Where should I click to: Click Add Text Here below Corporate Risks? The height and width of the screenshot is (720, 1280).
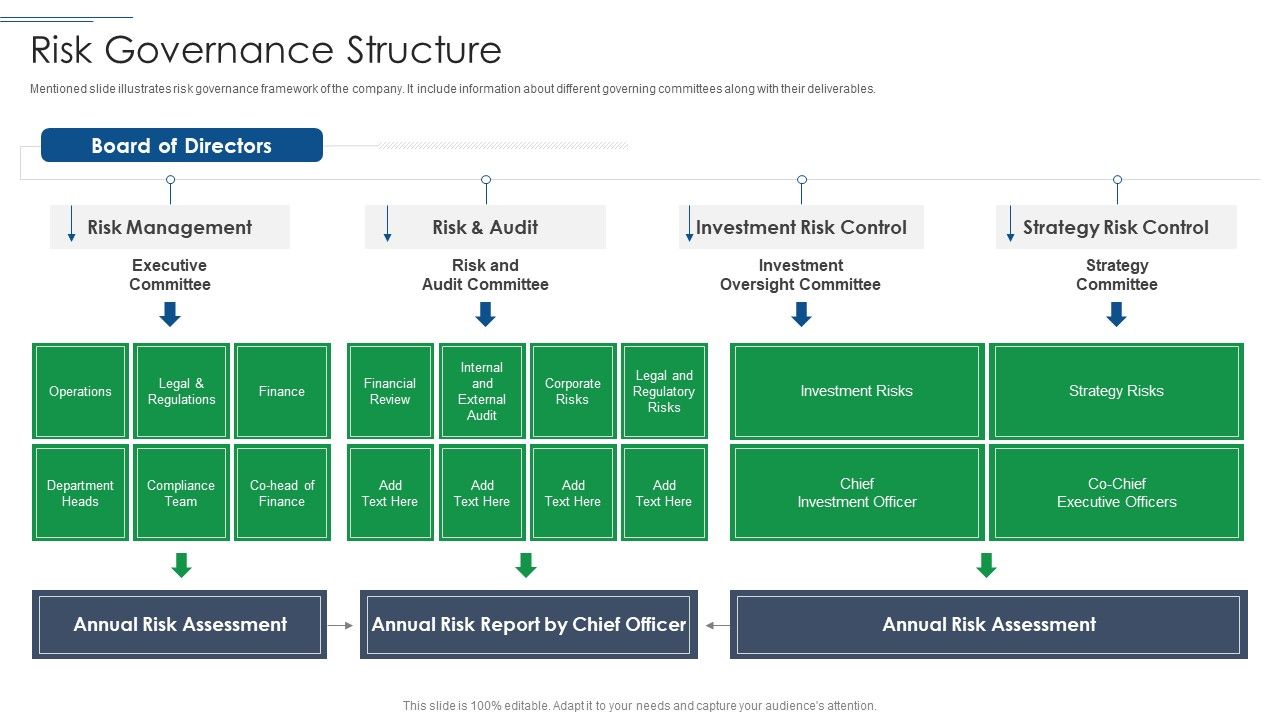tap(573, 493)
